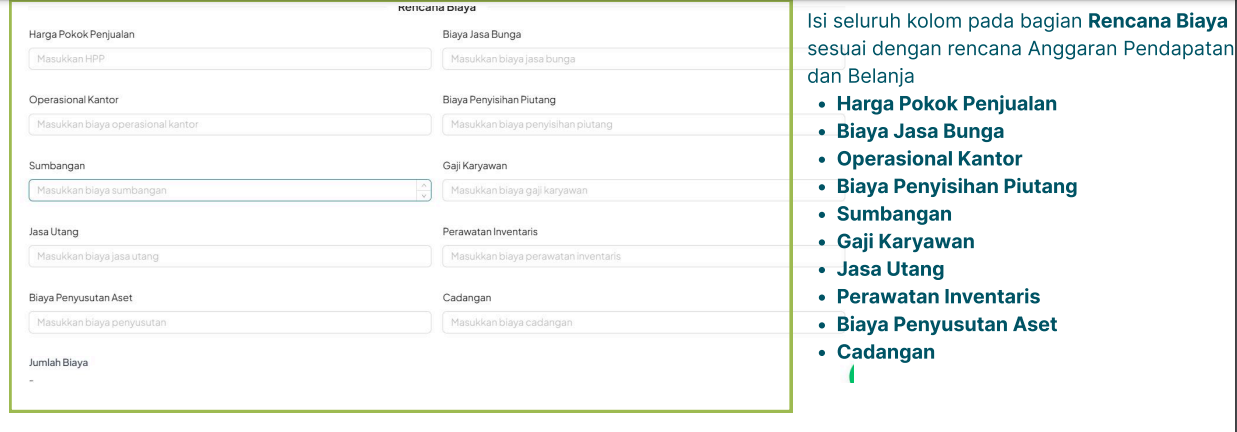The width and height of the screenshot is (1237, 432).
Task: Click the bold Rencana Biaya text in instructions
Action: click(x=1157, y=22)
